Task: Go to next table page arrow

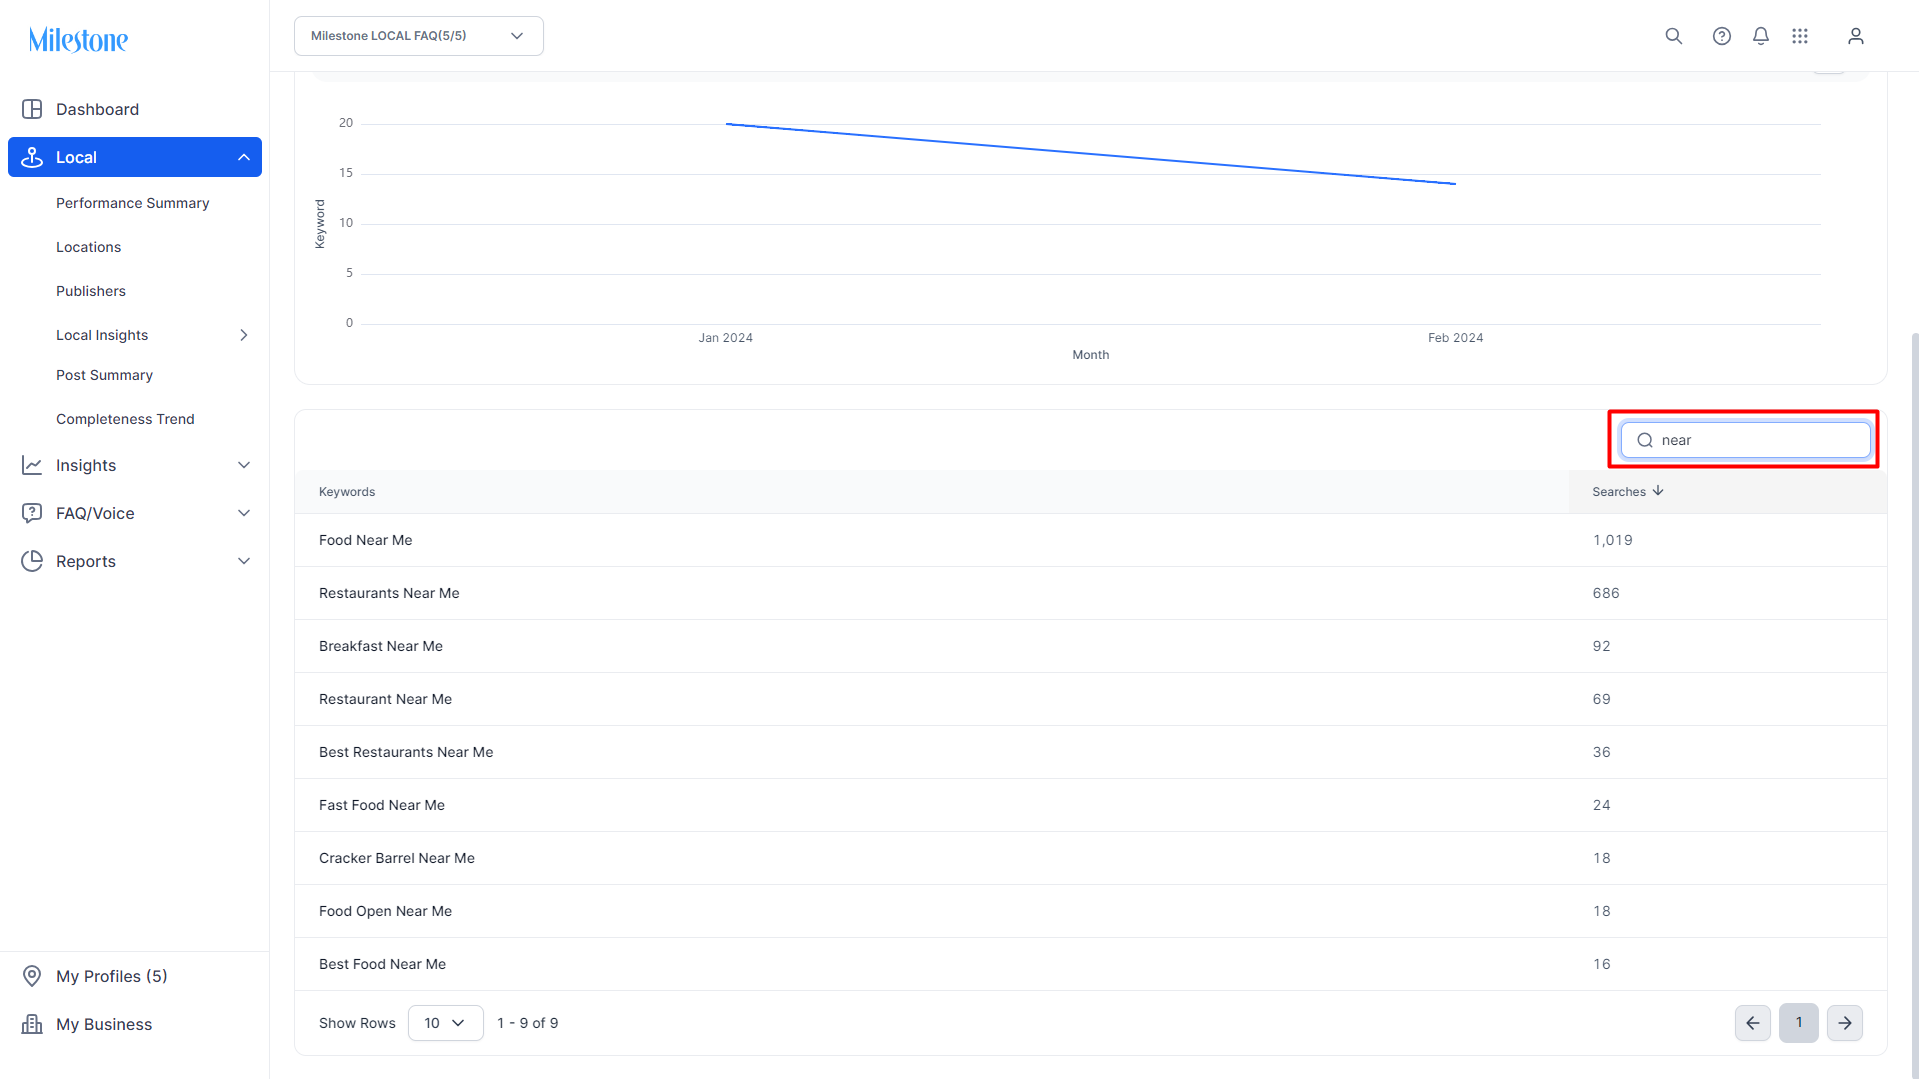Action: (1845, 1023)
